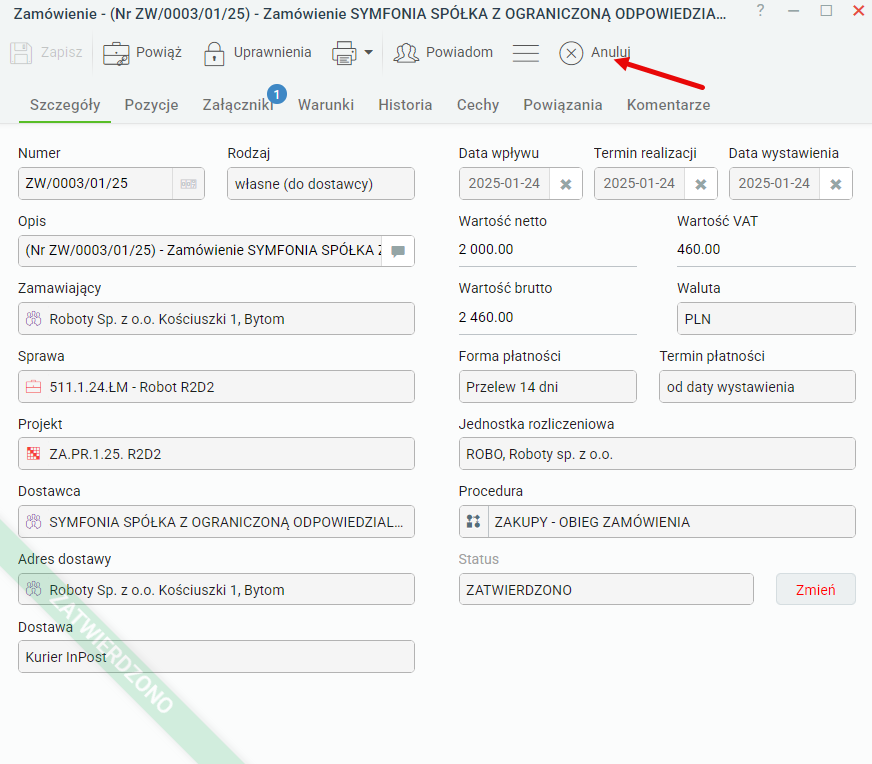Click the Powiadom text label

[x=459, y=52]
